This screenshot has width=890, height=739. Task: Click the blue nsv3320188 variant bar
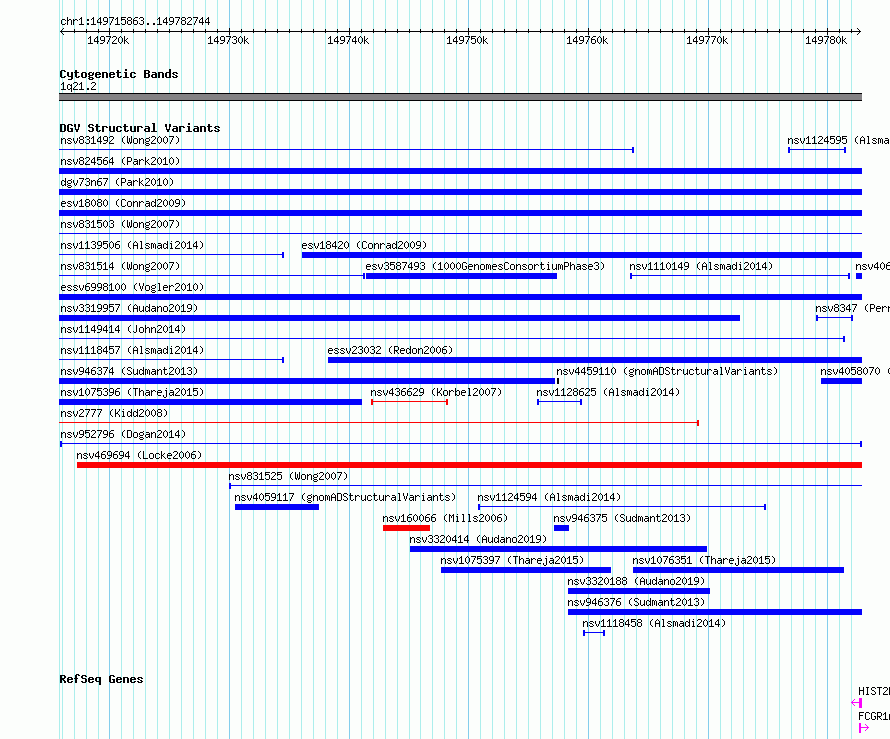pyautogui.click(x=639, y=591)
